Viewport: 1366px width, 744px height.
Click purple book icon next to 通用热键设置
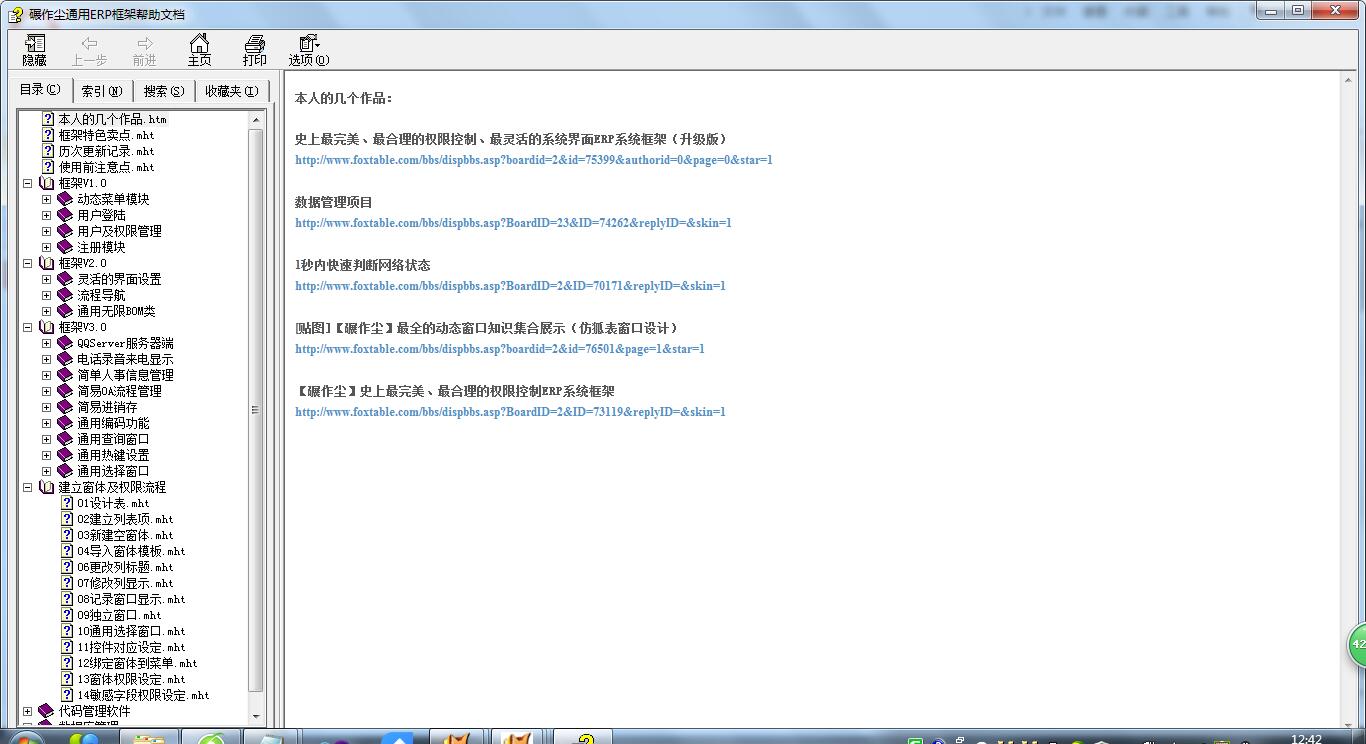point(66,455)
